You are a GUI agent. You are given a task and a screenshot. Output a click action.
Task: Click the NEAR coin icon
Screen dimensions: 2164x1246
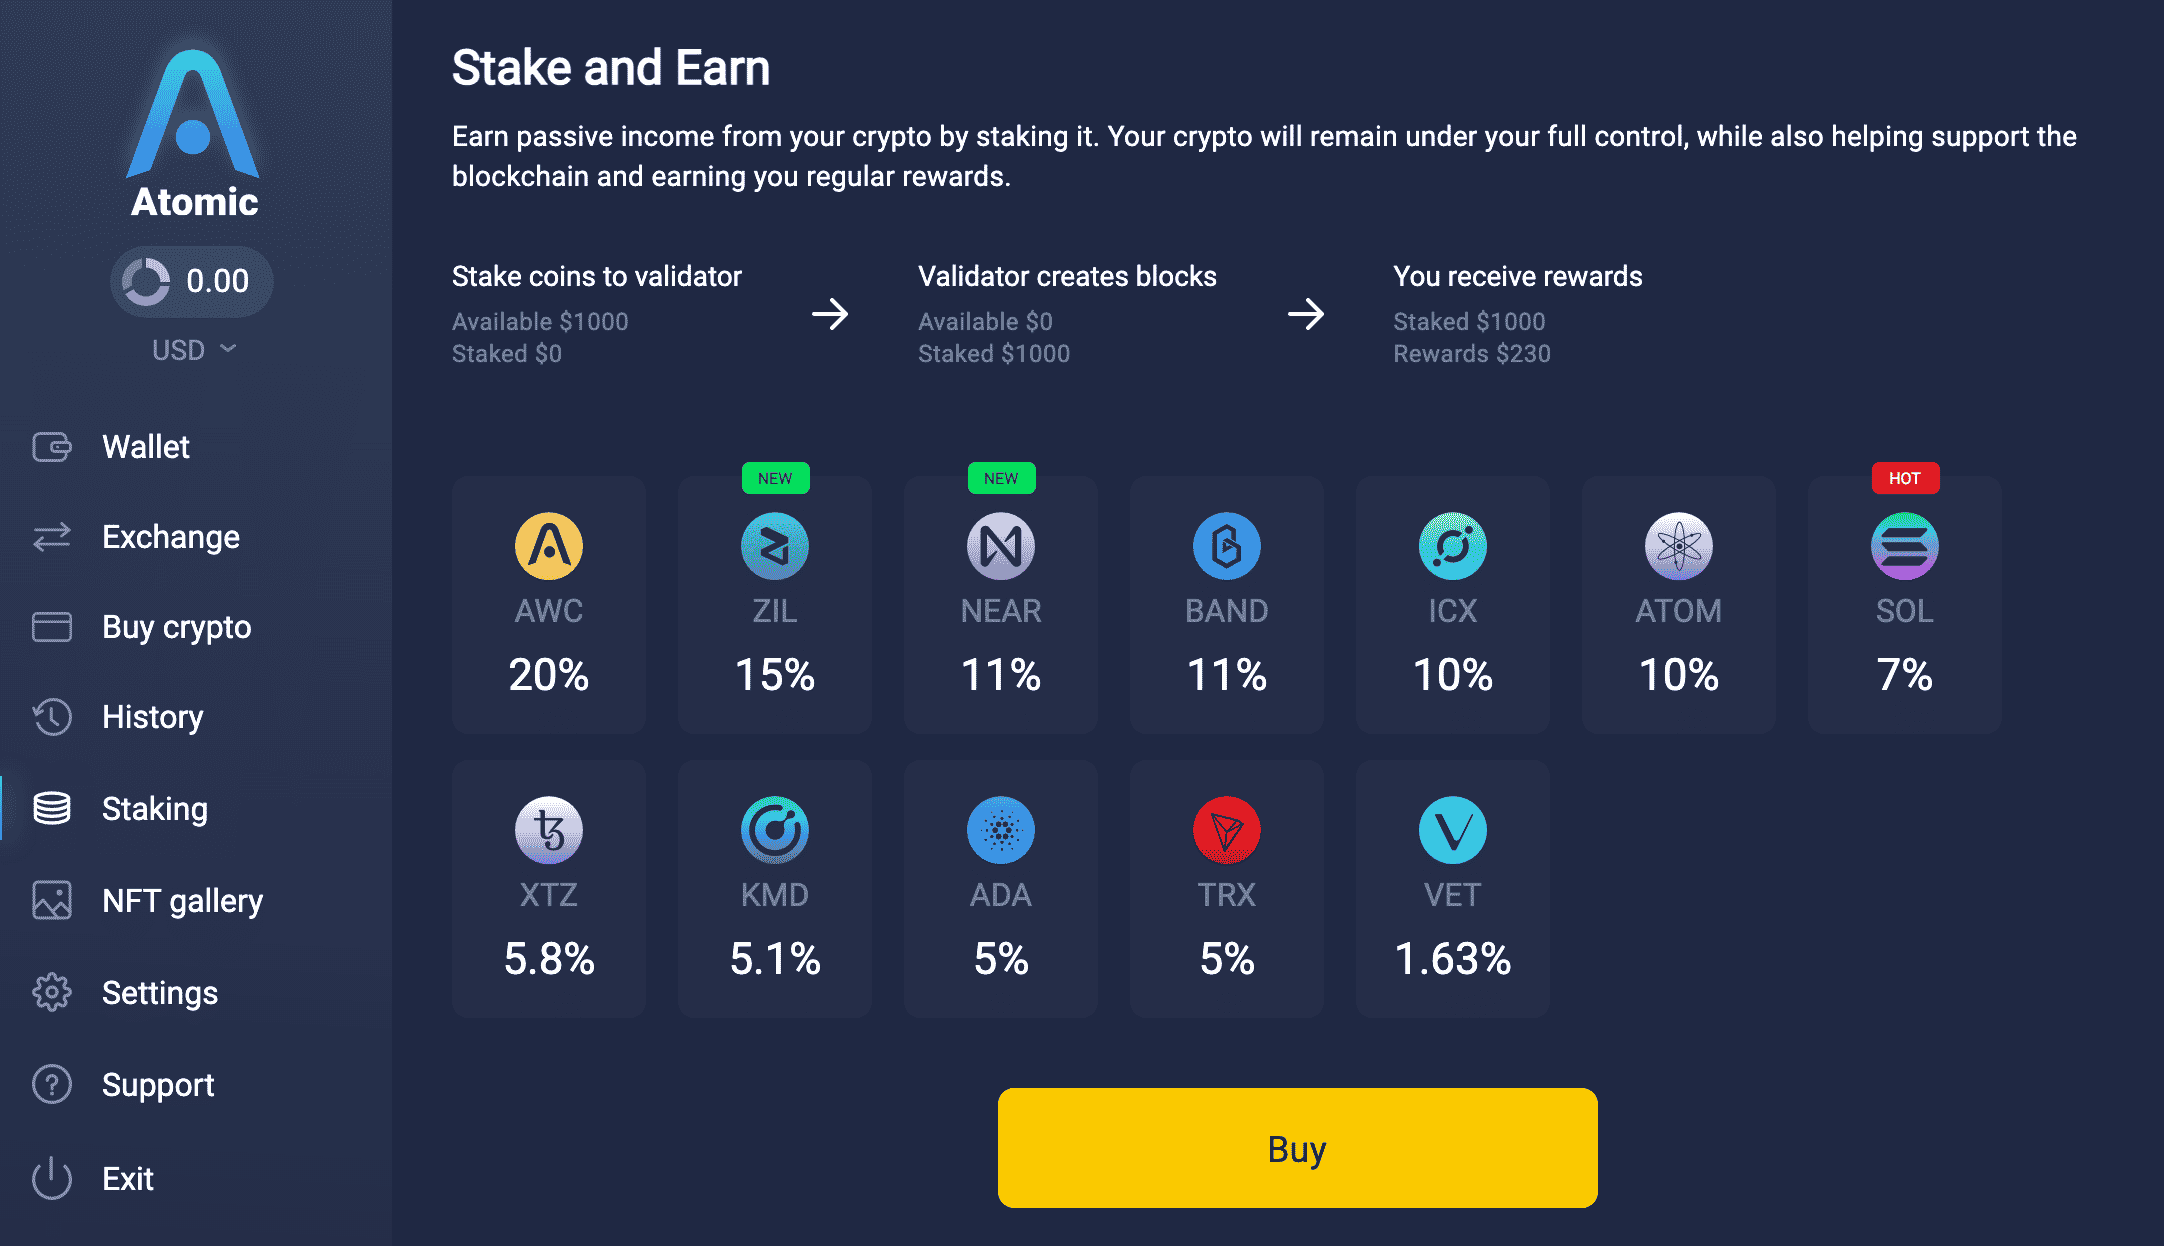pos(1001,546)
